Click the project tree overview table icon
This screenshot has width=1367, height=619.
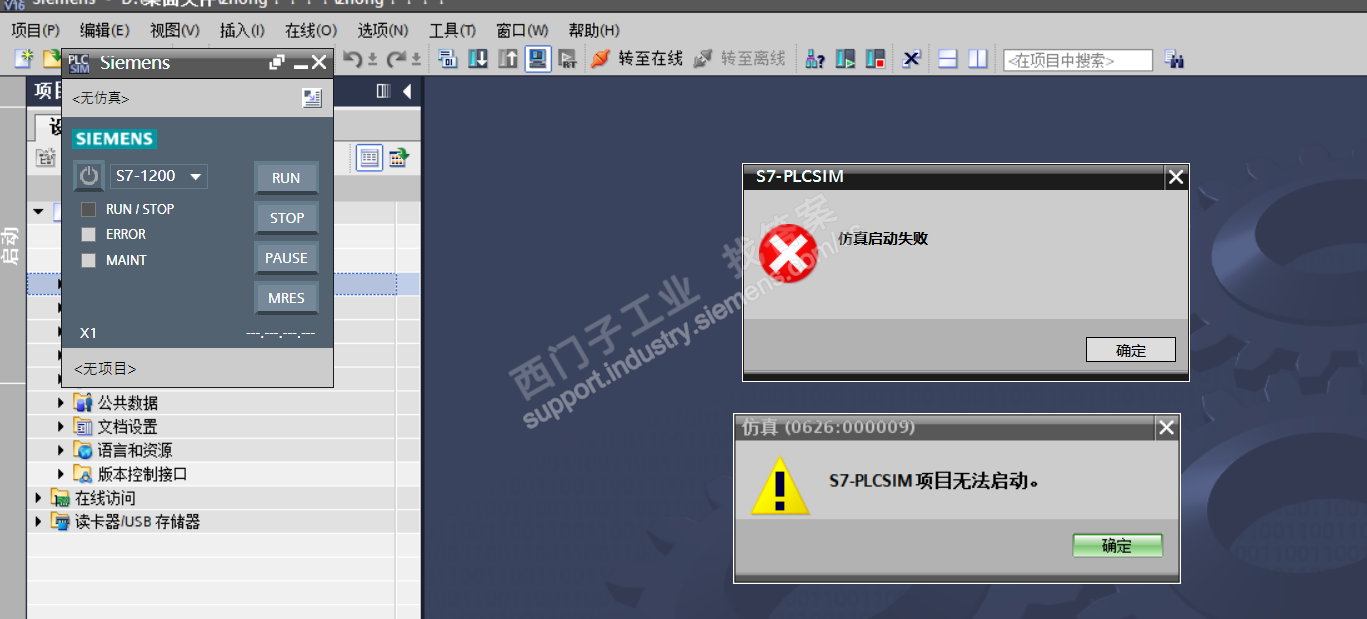370,157
